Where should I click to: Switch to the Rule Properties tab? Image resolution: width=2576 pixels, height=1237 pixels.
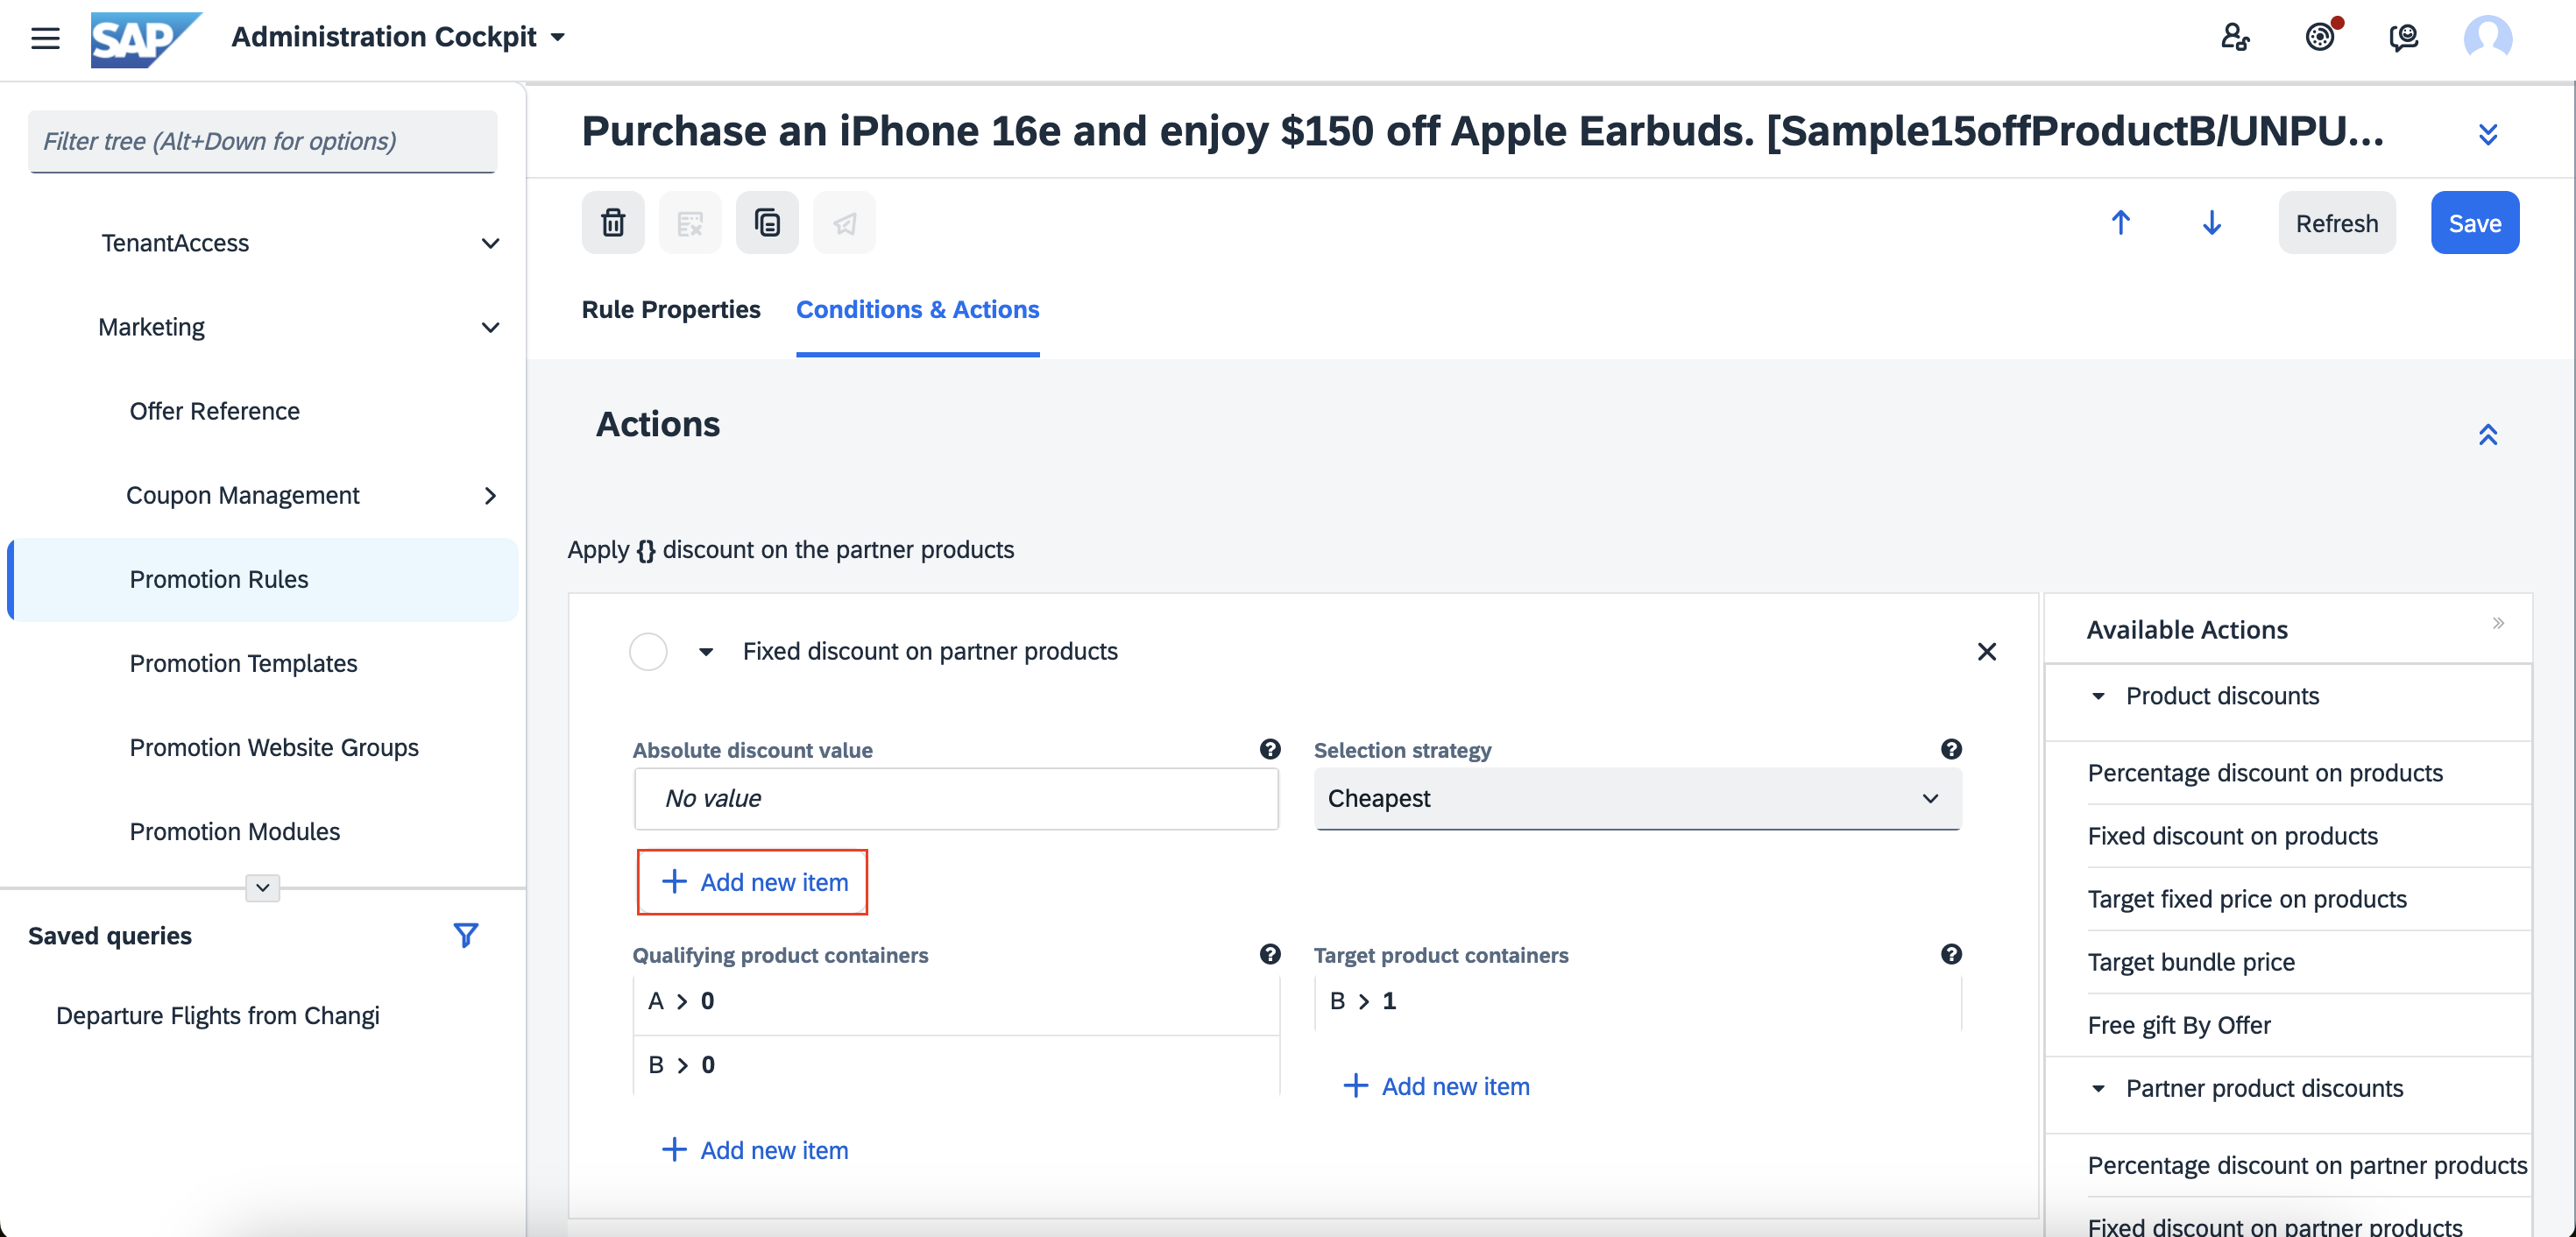(671, 309)
